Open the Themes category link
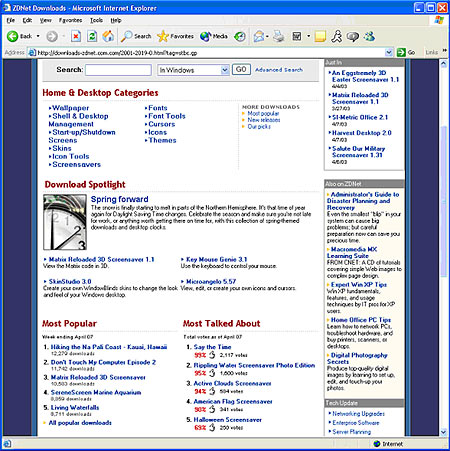Viewport: 450px width, 451px height. (162, 140)
